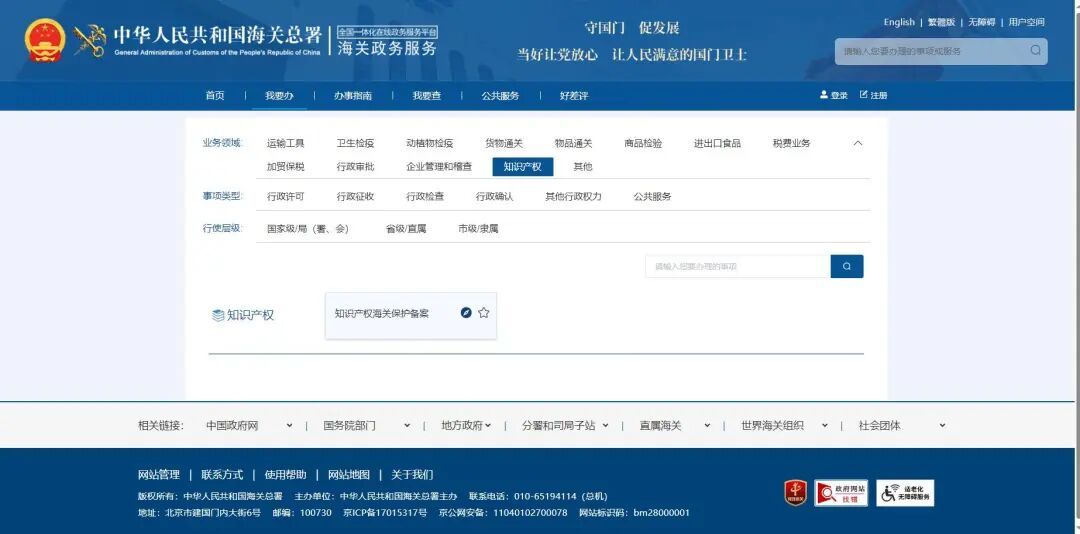Open the 知识产权海关保护备案 card
Viewport: 1080px width, 534px height.
click(x=411, y=316)
